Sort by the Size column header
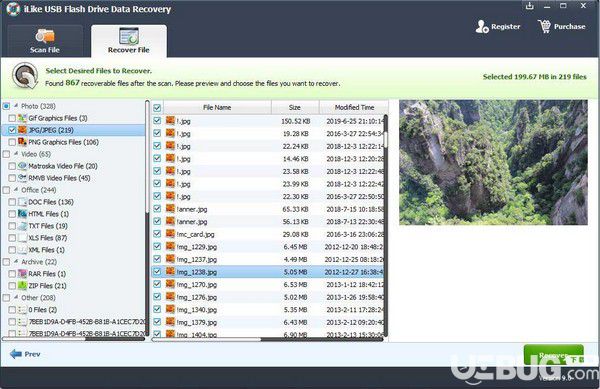The height and width of the screenshot is (389, 600). click(x=295, y=107)
